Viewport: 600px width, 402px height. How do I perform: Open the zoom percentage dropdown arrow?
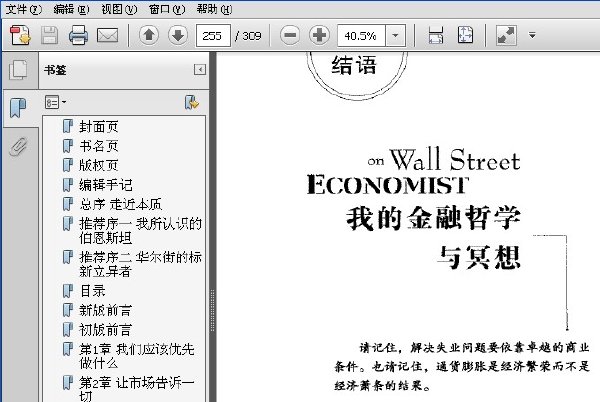tap(395, 36)
